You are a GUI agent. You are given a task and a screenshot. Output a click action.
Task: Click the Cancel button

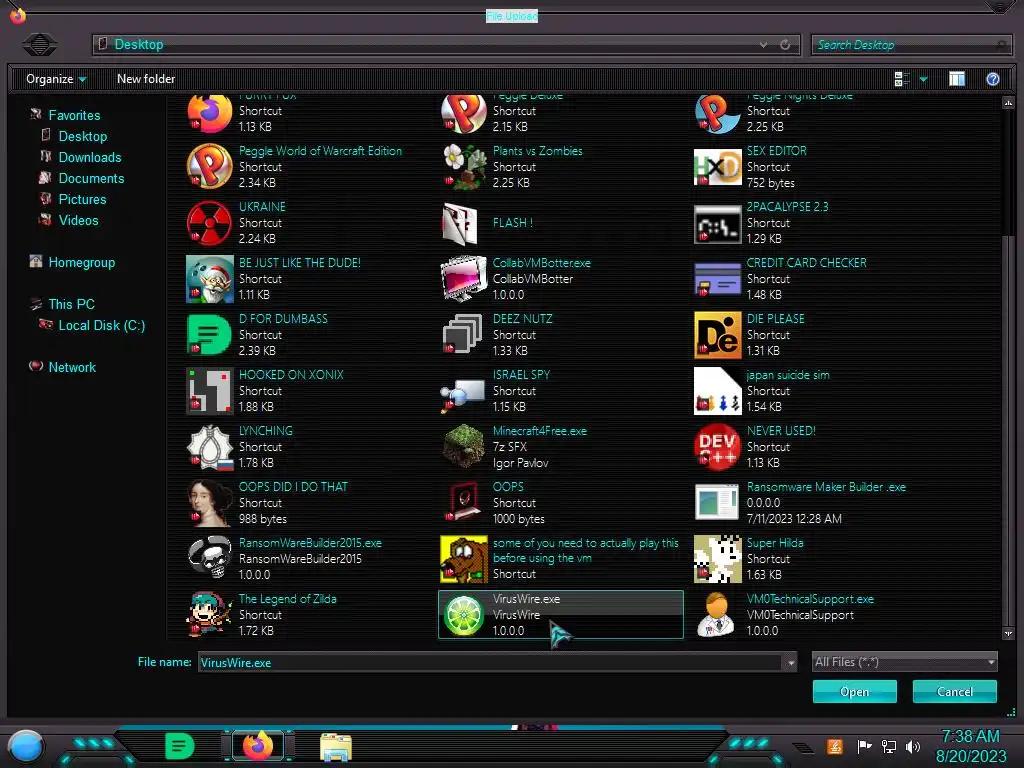(x=955, y=692)
